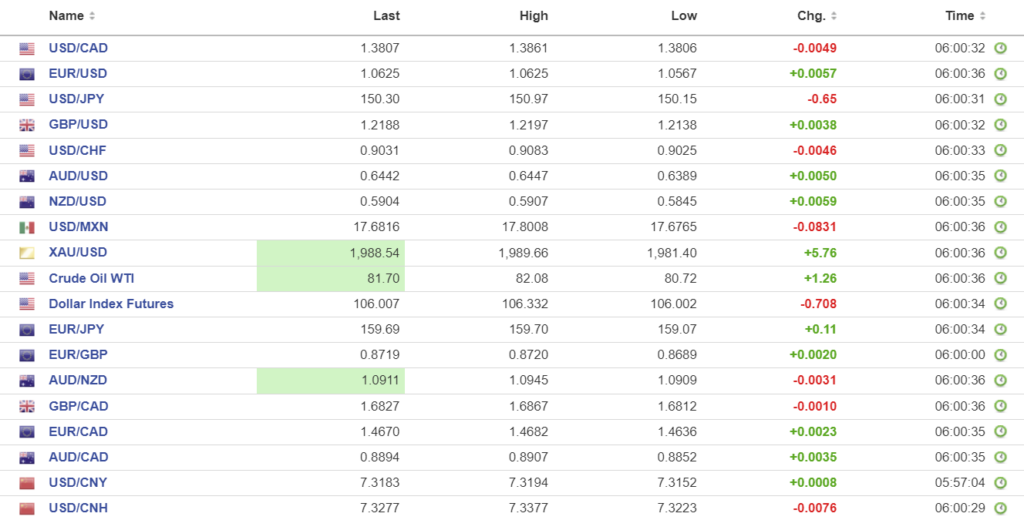Open the Crude Oil WTI link
The height and width of the screenshot is (520, 1024).
click(x=90, y=278)
